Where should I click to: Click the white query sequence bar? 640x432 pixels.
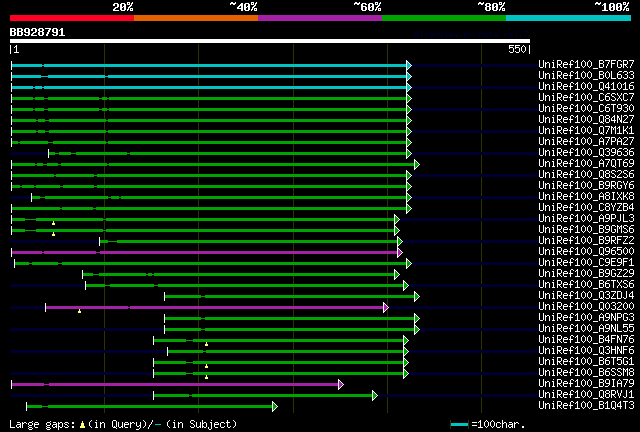pyautogui.click(x=270, y=41)
